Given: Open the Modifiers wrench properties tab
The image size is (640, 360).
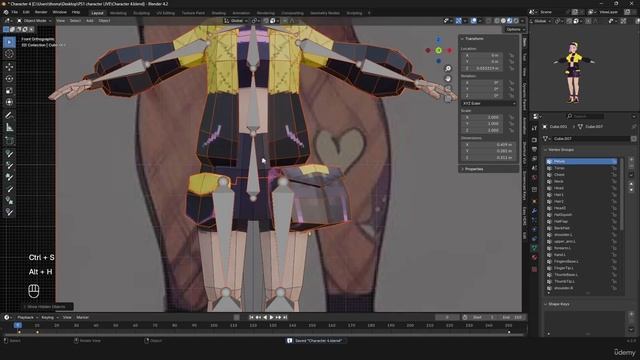Looking at the screenshot, I should pyautogui.click(x=534, y=211).
